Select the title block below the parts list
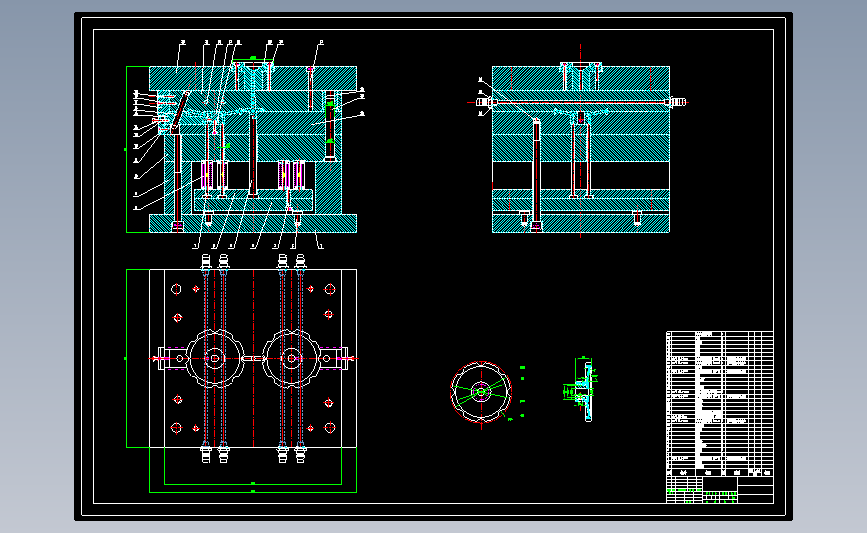The height and width of the screenshot is (533, 867). click(719, 490)
